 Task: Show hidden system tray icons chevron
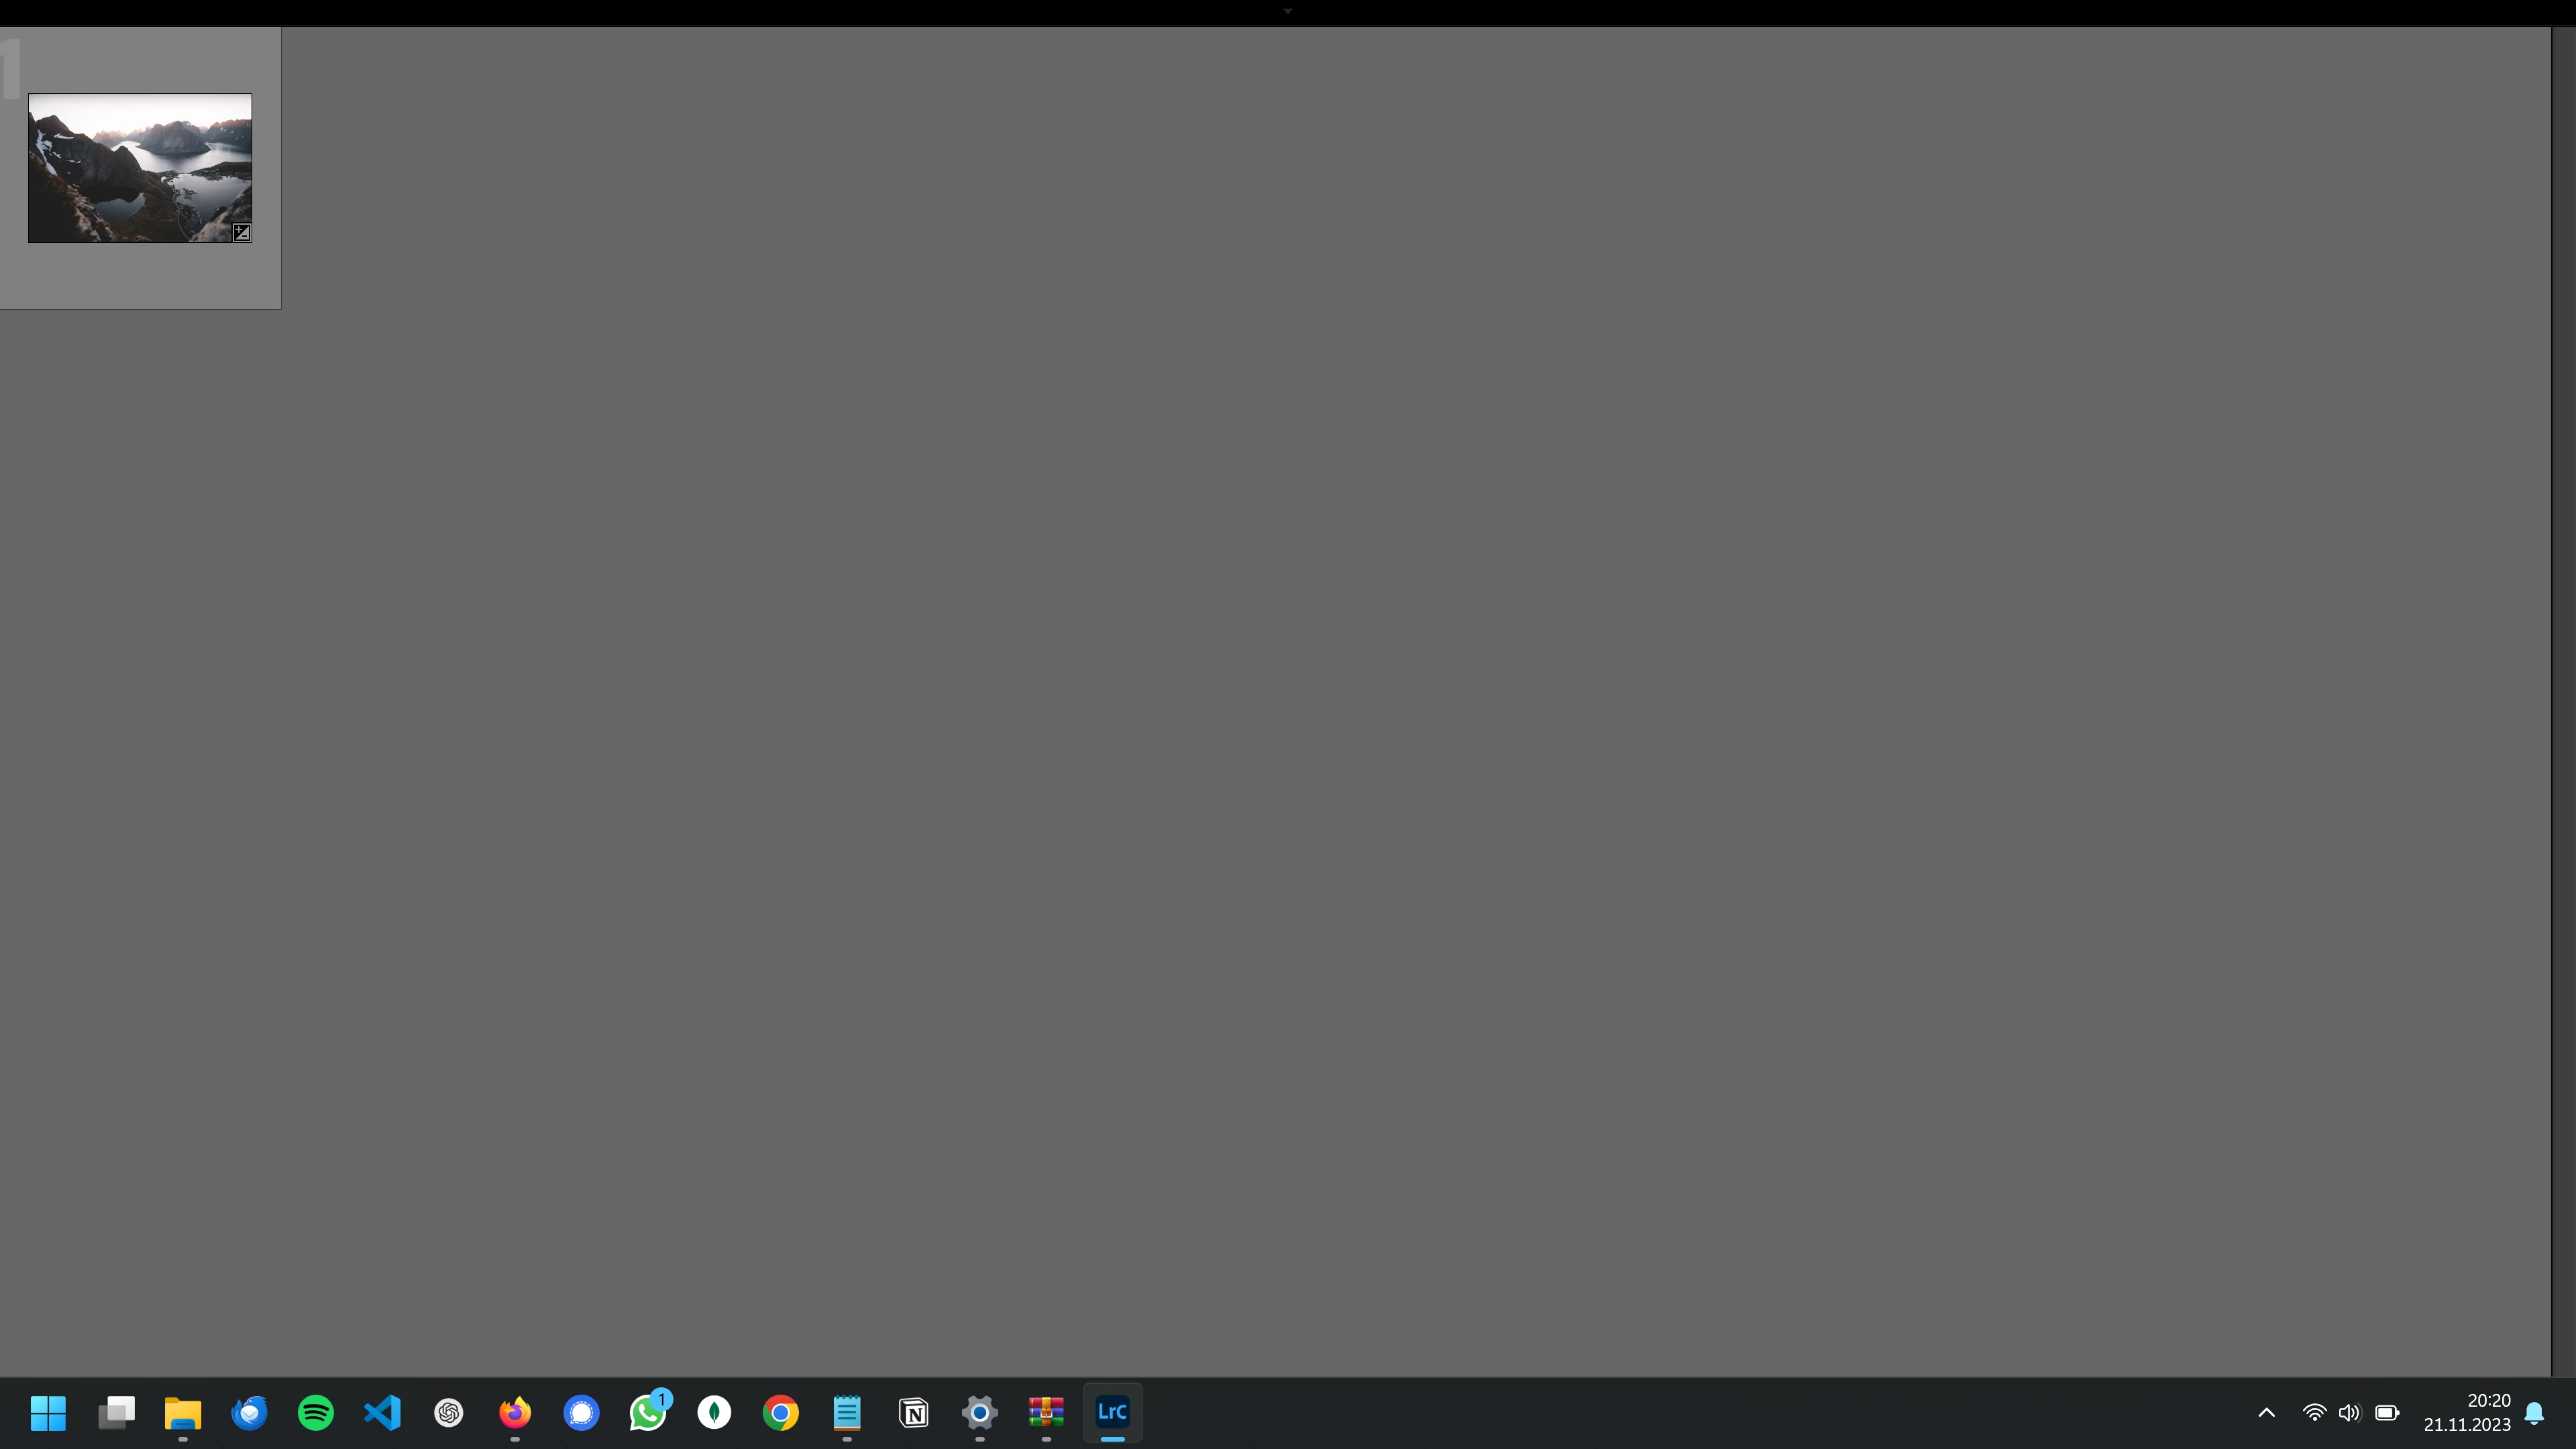2266,1412
